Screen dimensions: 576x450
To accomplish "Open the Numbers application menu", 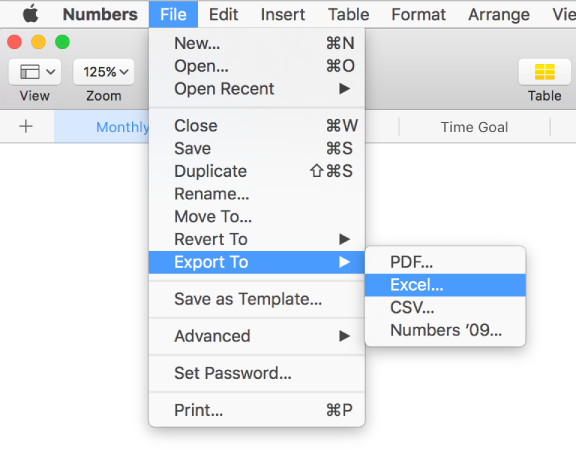I will [x=100, y=14].
